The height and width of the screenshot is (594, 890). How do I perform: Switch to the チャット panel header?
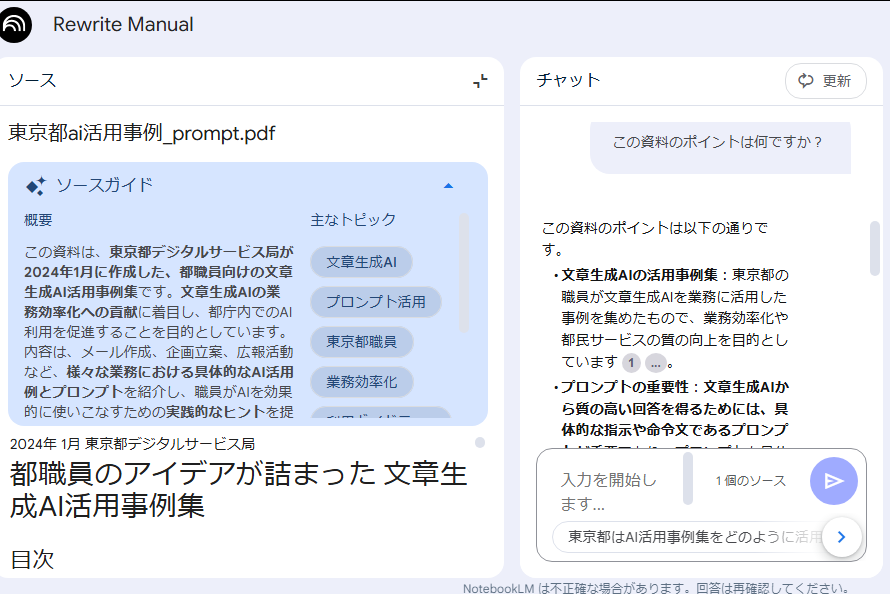[566, 81]
